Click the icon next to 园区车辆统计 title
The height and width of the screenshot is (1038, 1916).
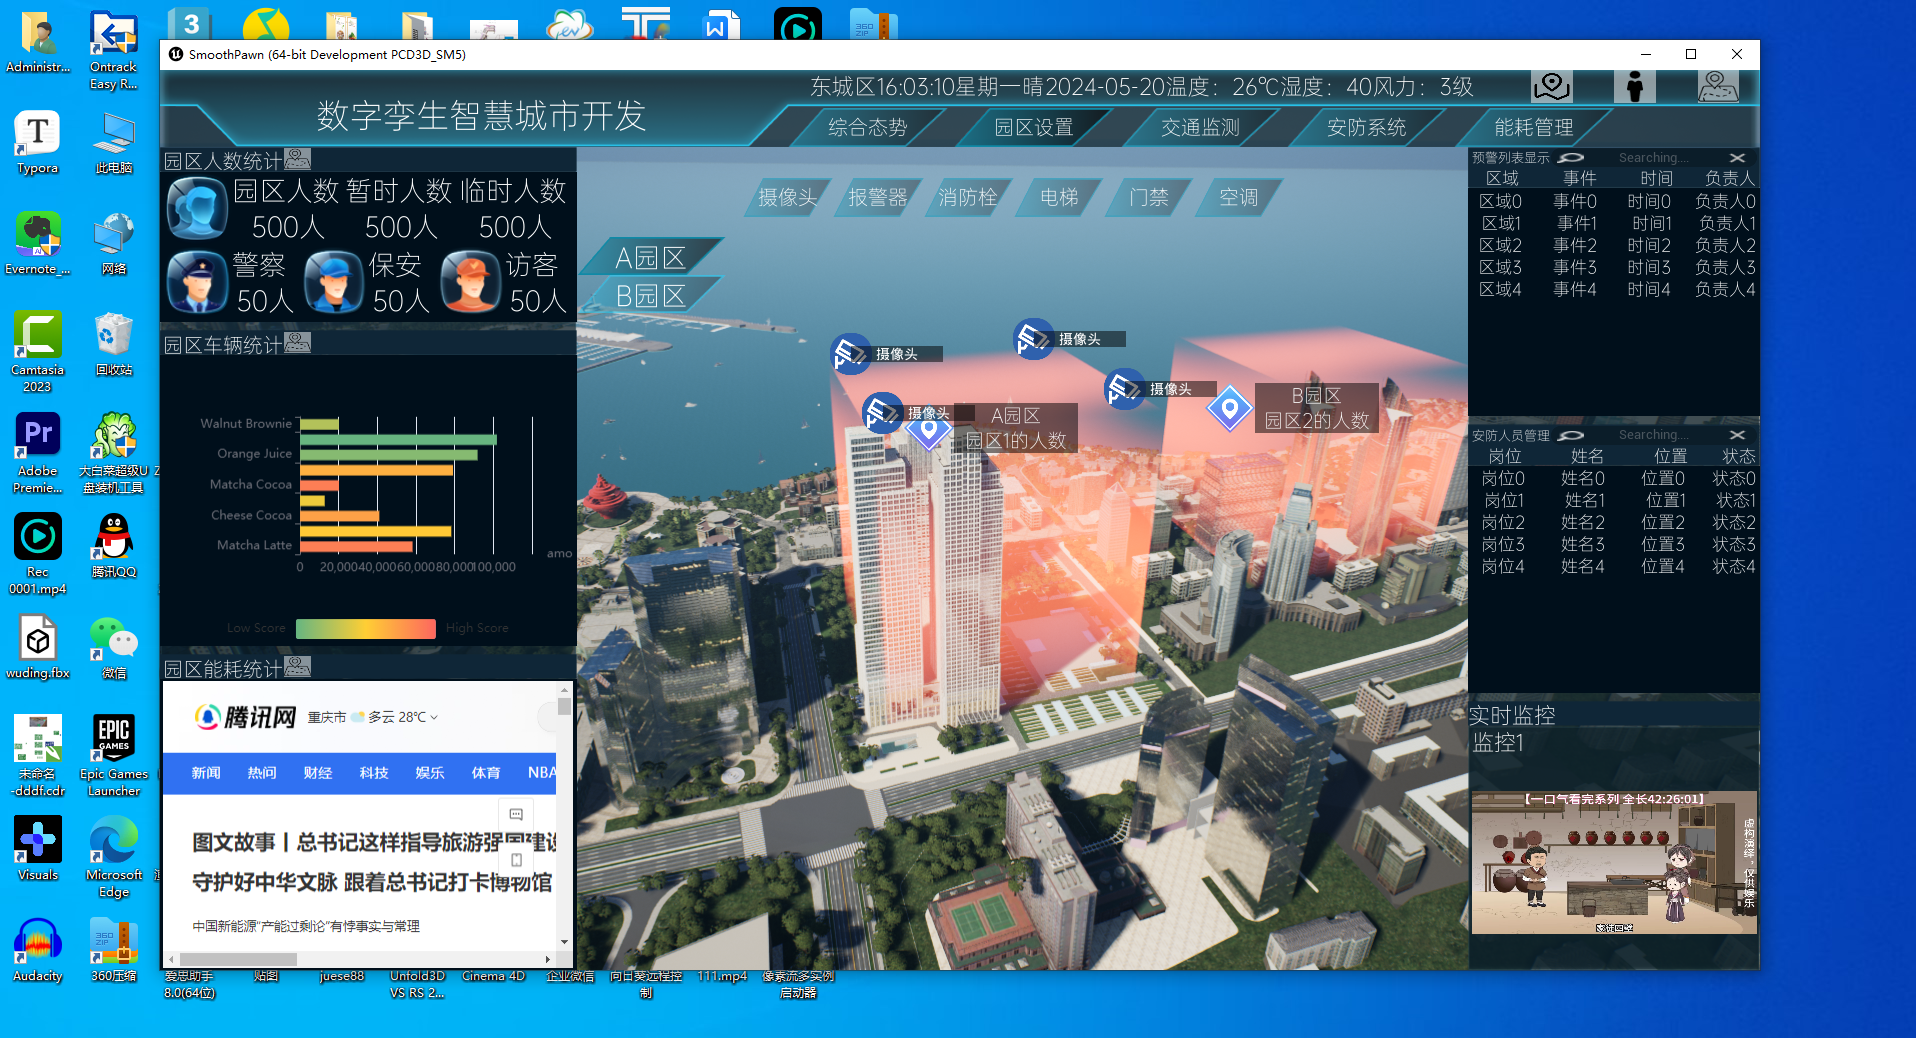(297, 344)
